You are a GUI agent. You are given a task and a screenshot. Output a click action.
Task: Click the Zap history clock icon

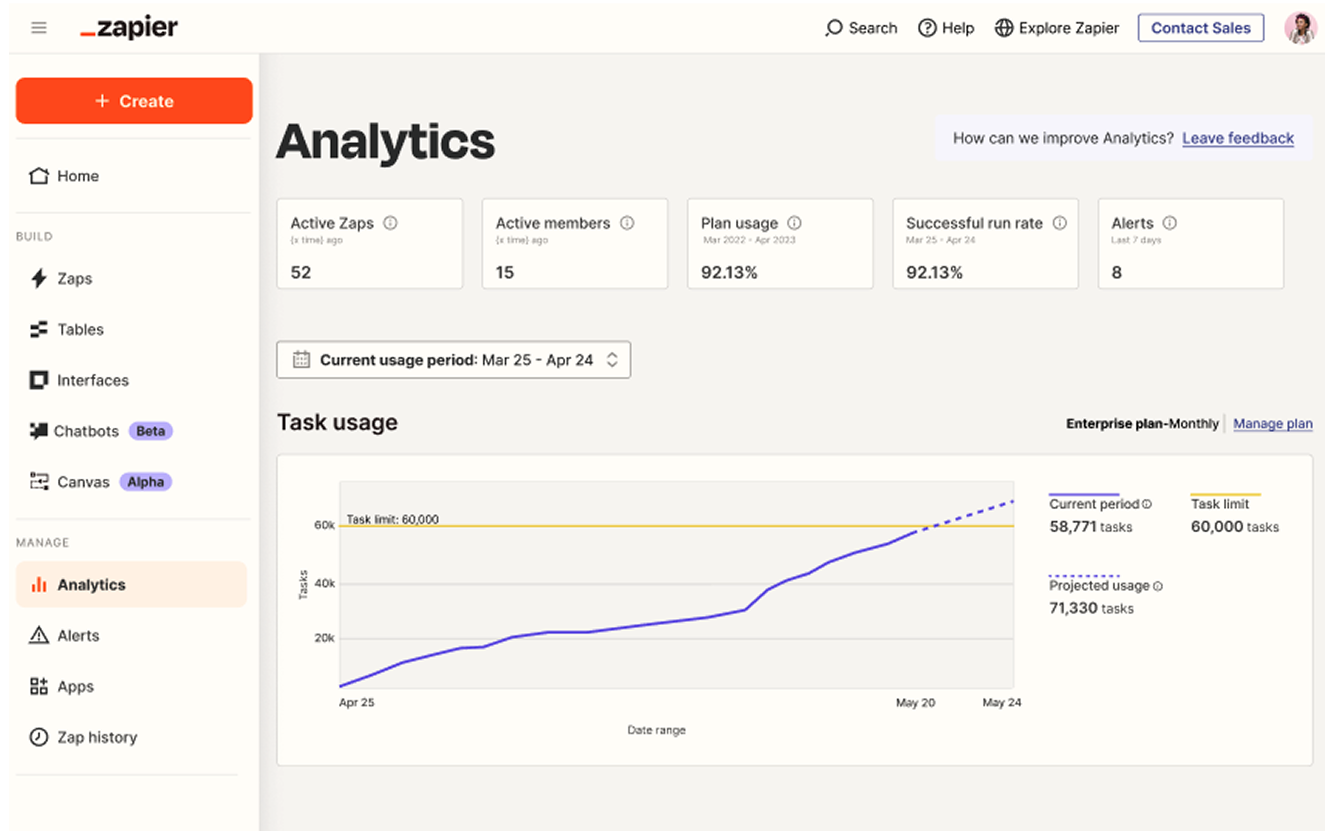39,737
